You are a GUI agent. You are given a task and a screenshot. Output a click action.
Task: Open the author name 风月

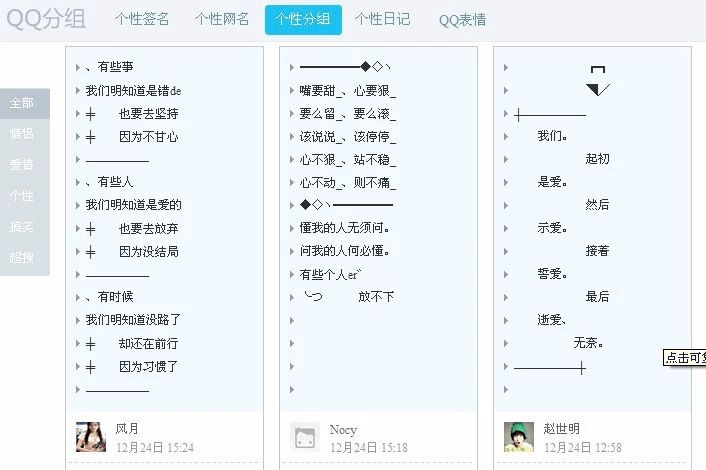(127, 429)
